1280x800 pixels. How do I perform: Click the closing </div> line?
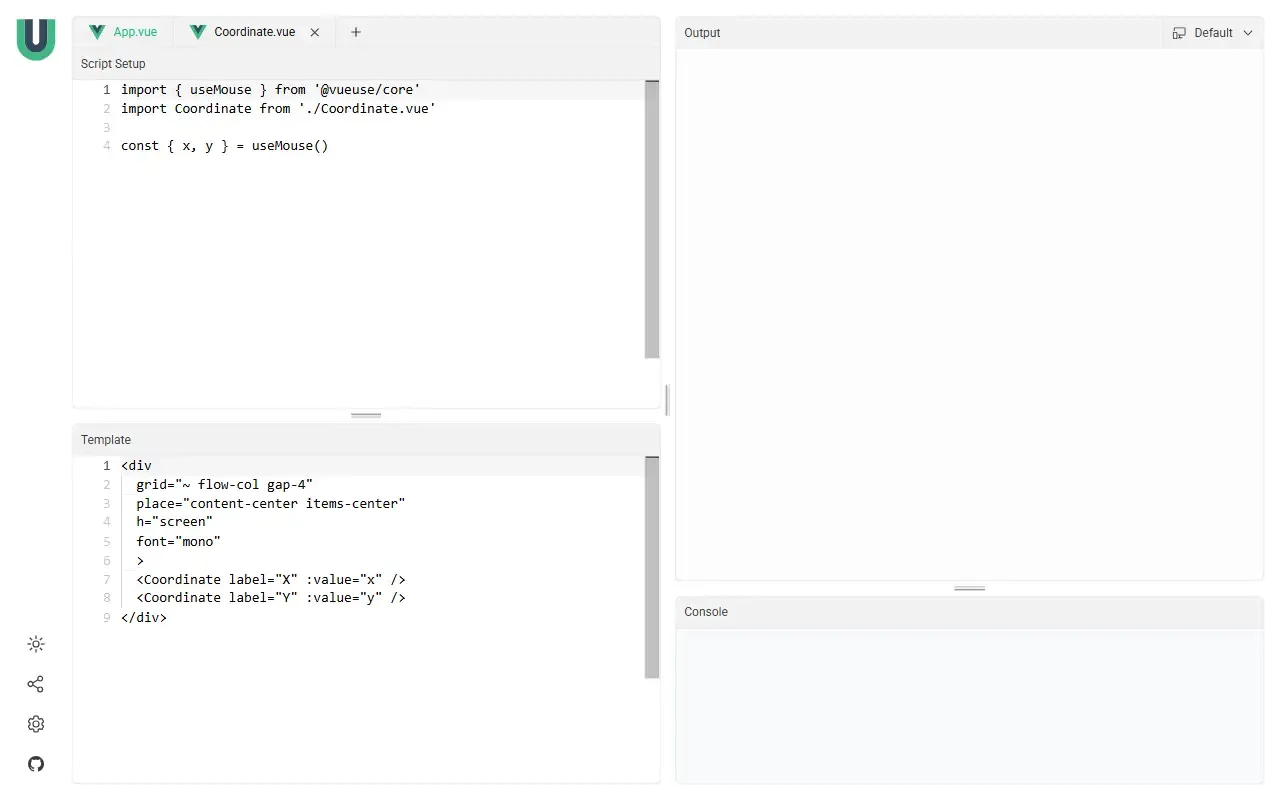coord(144,617)
